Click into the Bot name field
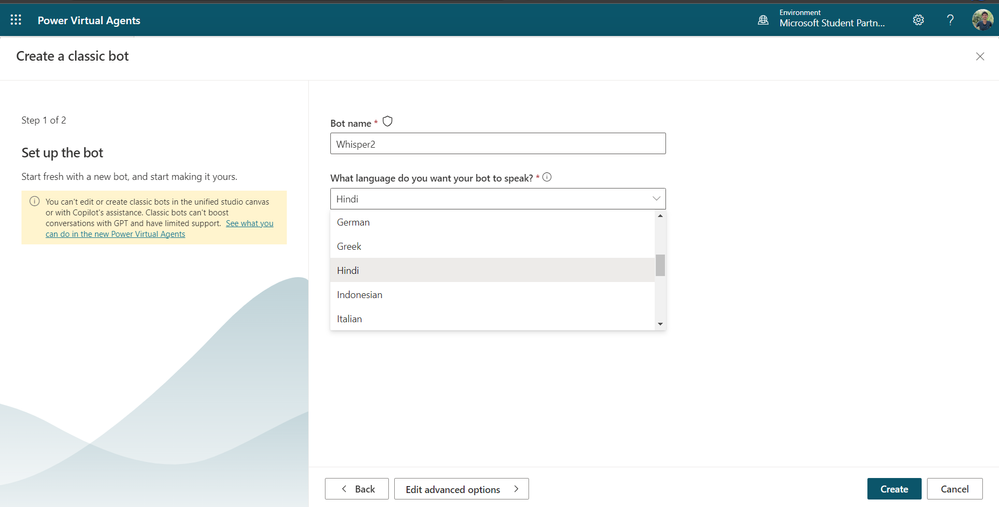 (x=498, y=143)
